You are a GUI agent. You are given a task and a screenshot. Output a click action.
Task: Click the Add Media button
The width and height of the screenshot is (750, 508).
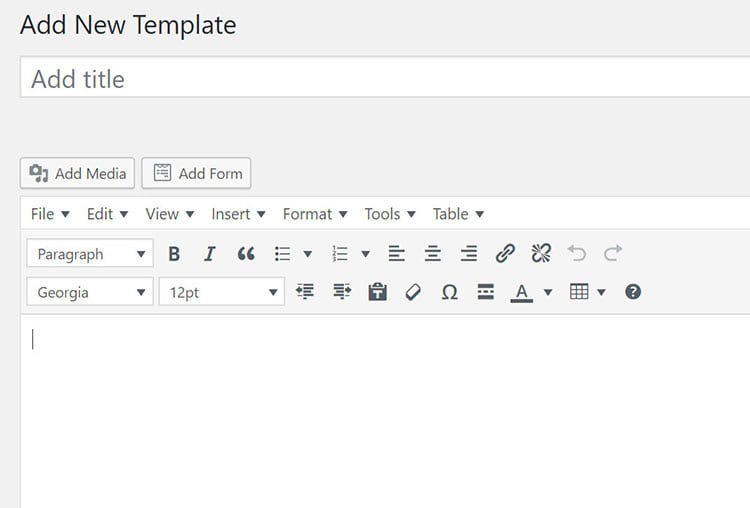pos(77,173)
